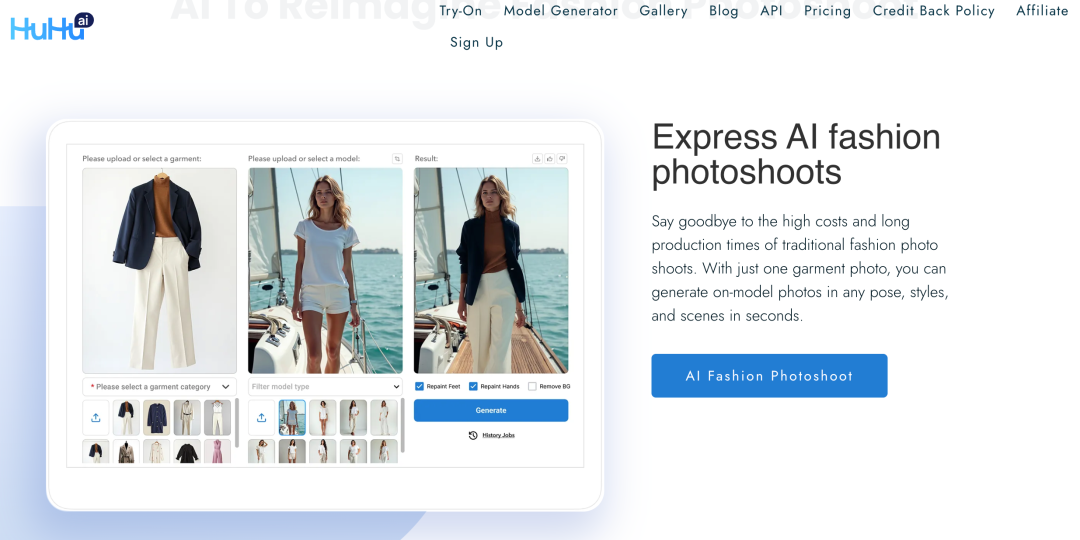Select the beige belted suit garment thumbnail
Screen dimensions: 1080x540
tap(187, 417)
